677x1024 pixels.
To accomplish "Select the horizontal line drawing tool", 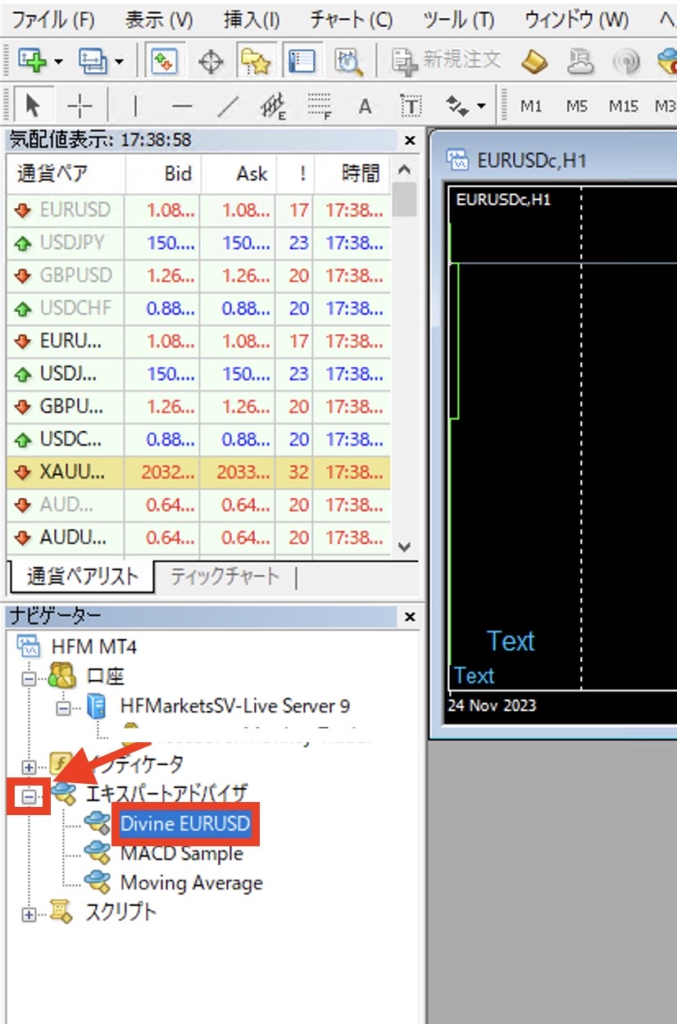I will [182, 105].
